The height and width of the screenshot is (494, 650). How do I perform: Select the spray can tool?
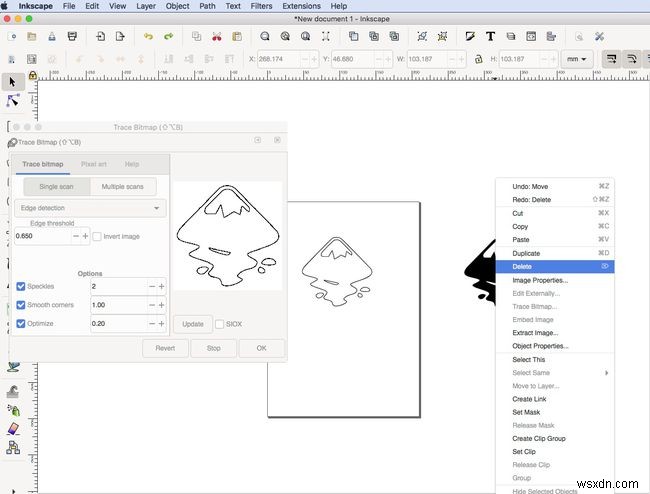point(13,410)
